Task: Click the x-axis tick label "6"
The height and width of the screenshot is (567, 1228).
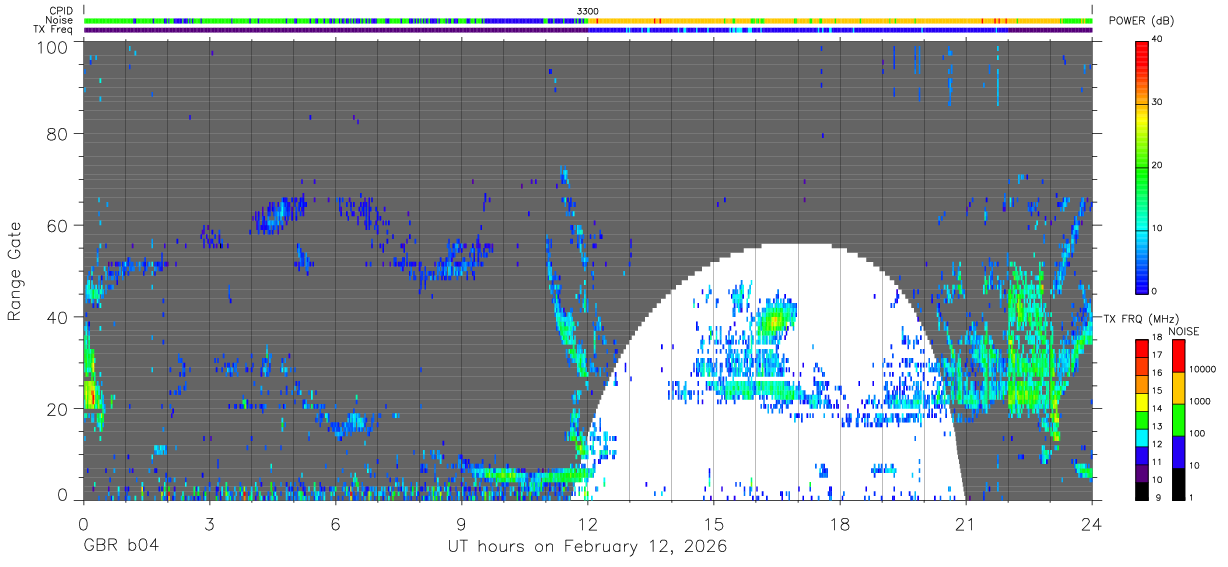Action: click(x=335, y=523)
